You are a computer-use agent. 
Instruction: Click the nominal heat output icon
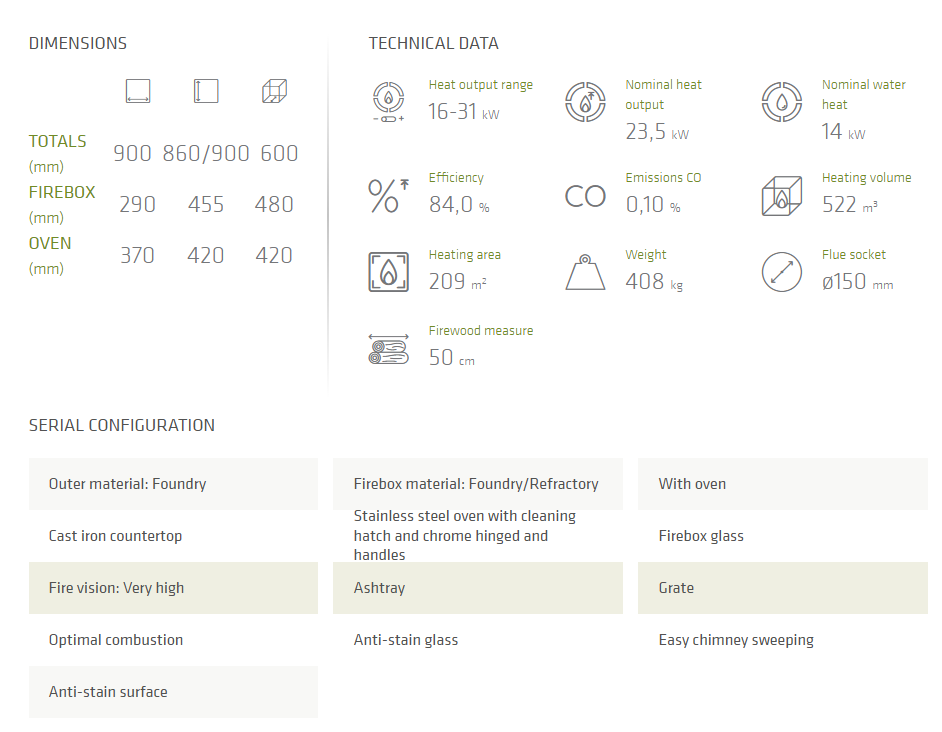pos(585,101)
